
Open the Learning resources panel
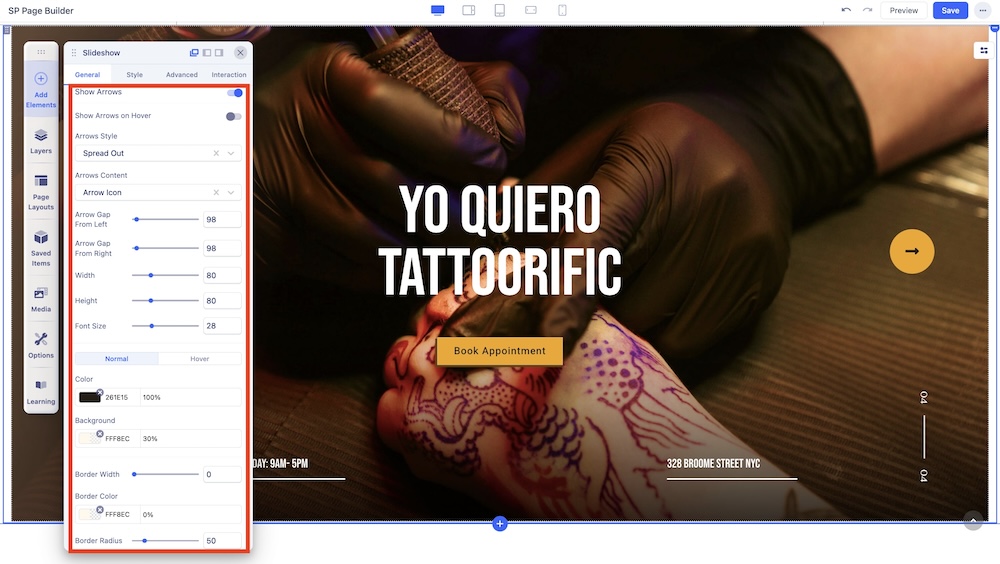pyautogui.click(x=41, y=392)
